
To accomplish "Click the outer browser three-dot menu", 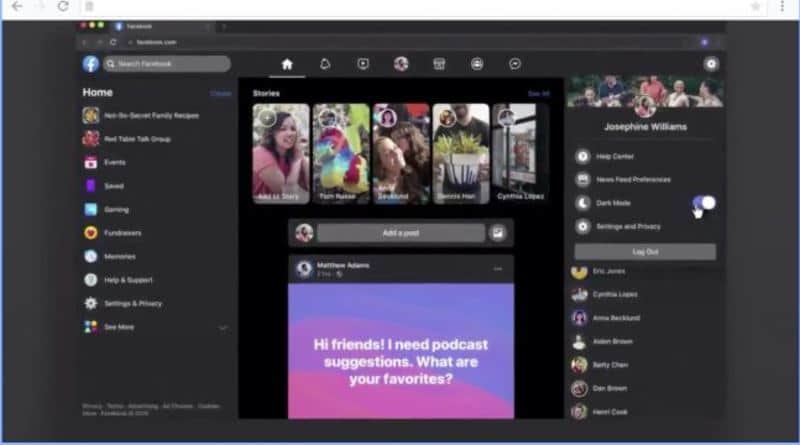I will pos(782,6).
